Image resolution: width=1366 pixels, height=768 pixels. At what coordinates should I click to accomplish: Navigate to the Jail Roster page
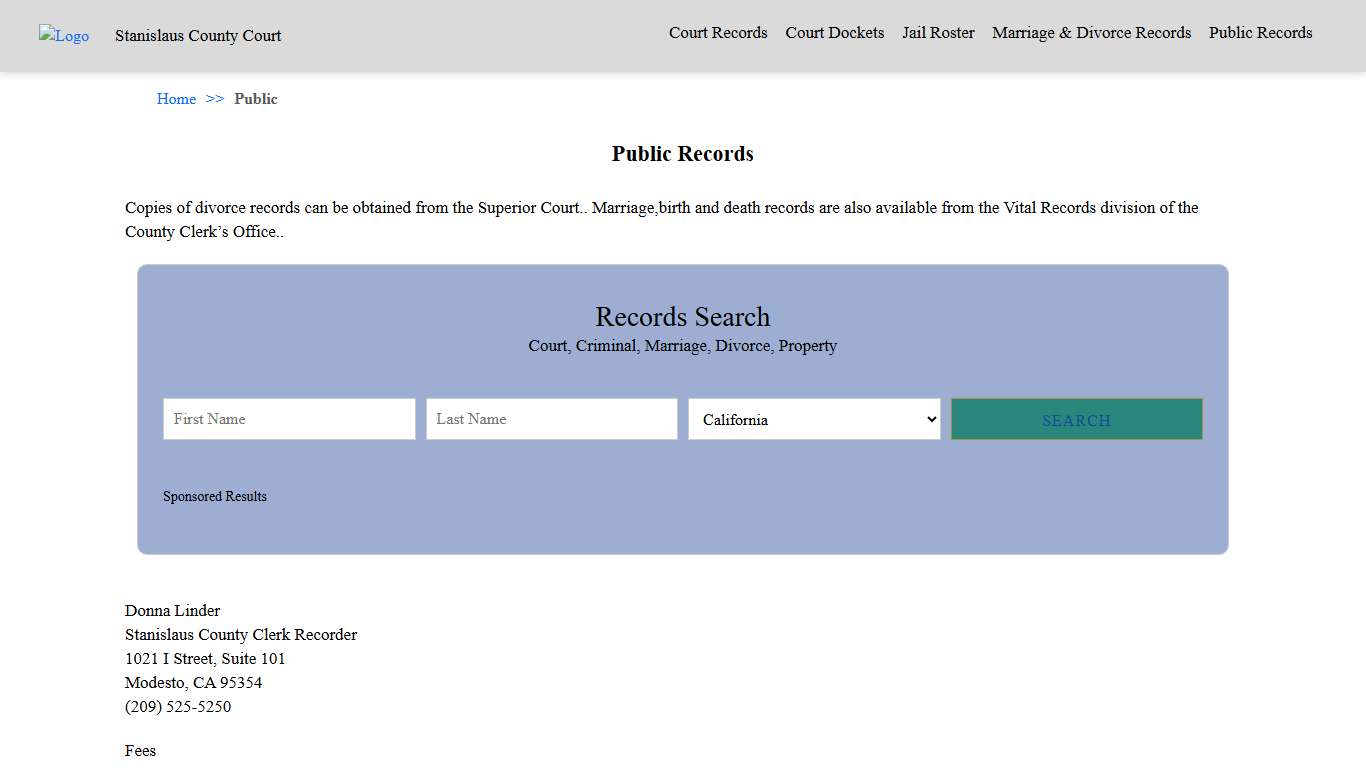tap(938, 33)
